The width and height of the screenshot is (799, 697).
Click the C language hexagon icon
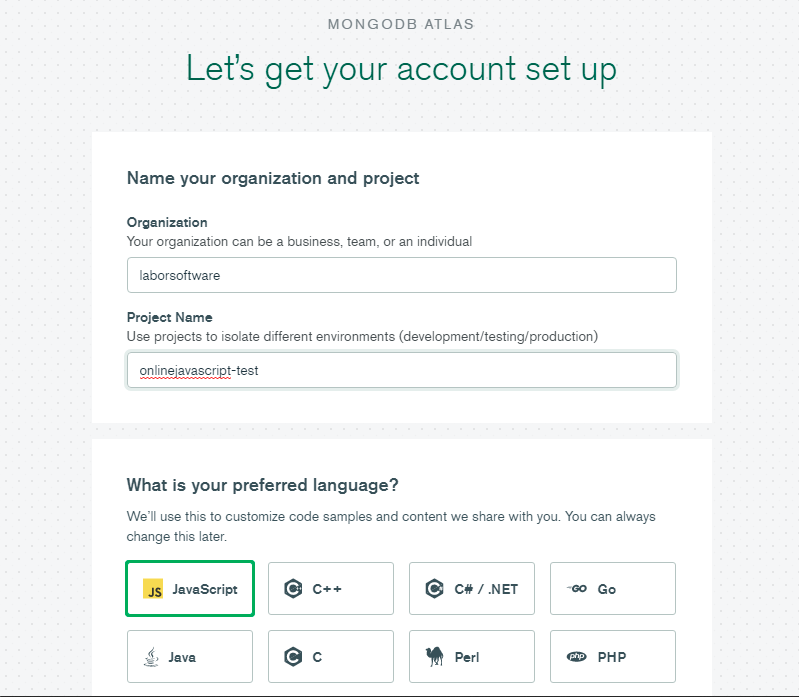293,657
